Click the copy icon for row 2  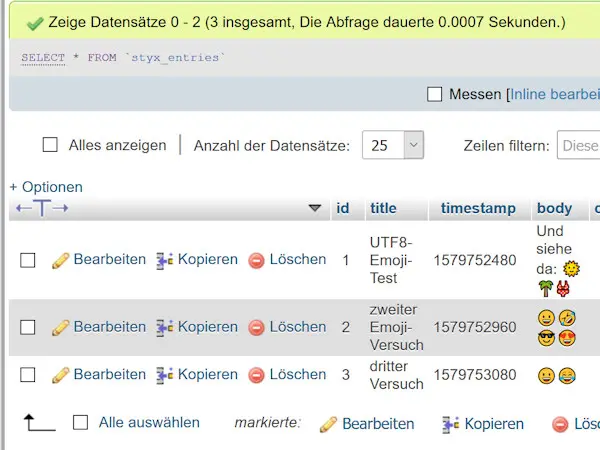click(165, 327)
